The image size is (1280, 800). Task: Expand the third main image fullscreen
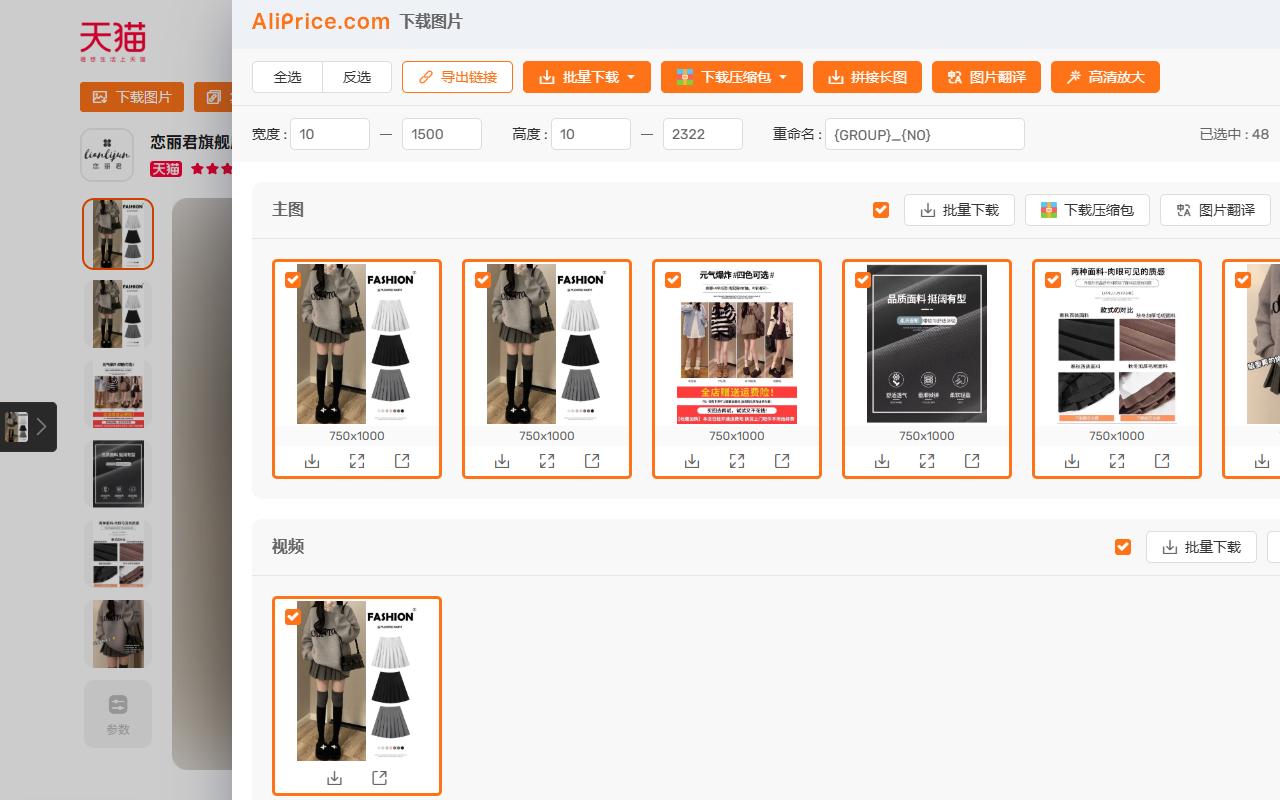(737, 461)
